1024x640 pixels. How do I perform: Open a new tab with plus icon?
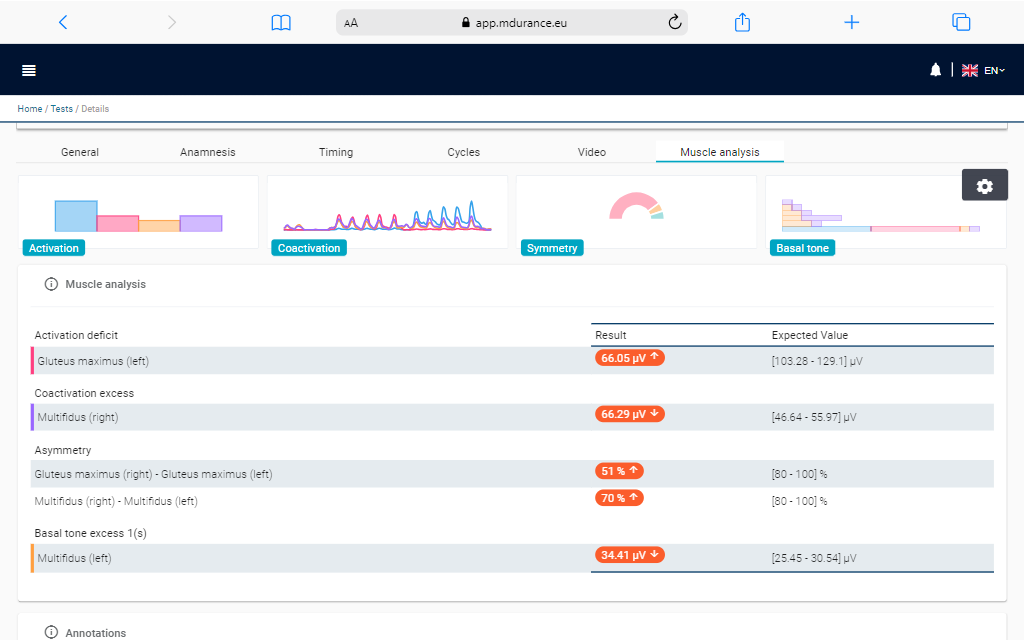[851, 22]
